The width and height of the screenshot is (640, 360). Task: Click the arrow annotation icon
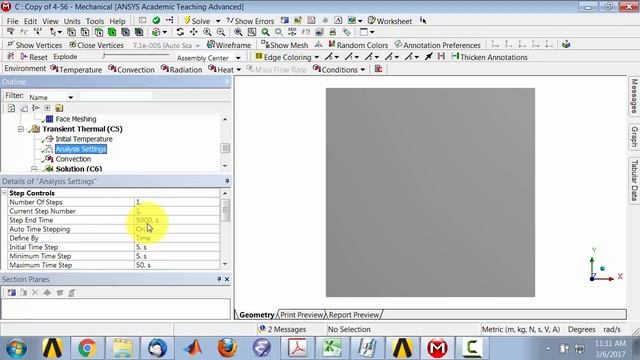click(x=428, y=57)
